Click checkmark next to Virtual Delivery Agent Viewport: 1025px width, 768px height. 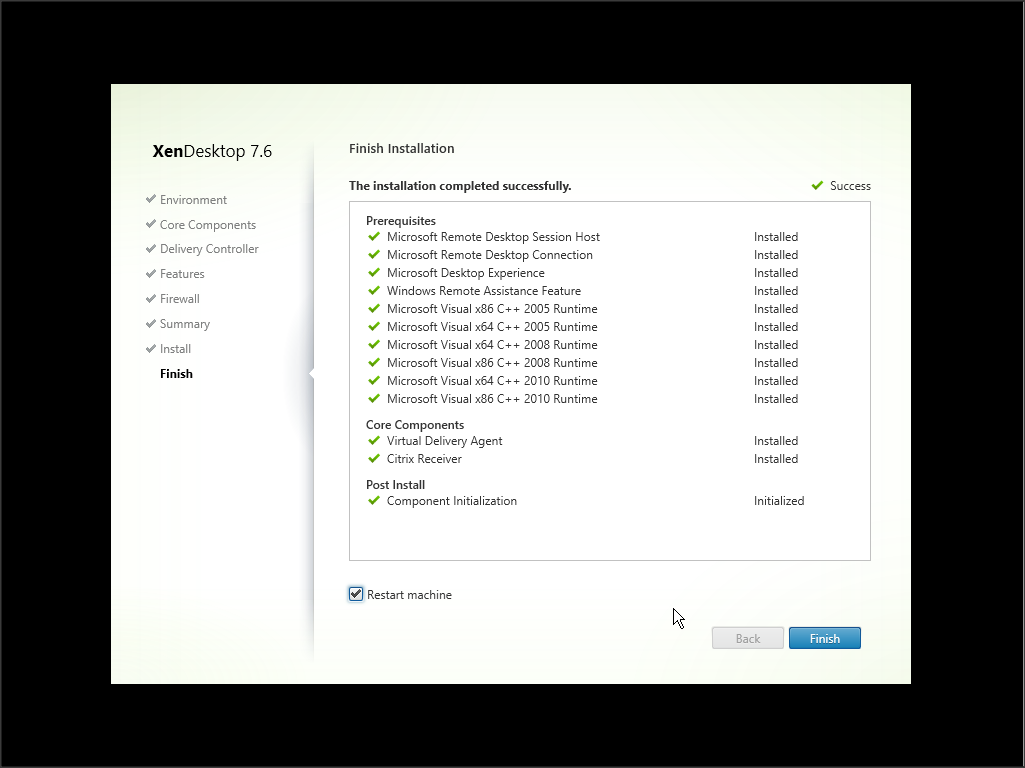[374, 441]
